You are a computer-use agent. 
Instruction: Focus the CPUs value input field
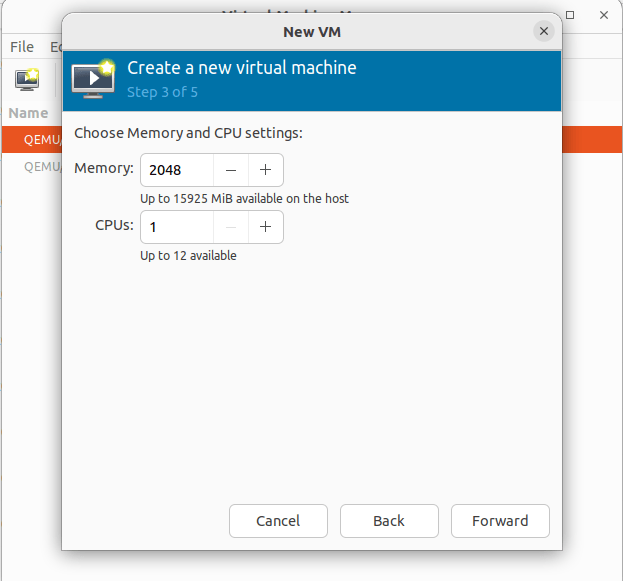177,227
